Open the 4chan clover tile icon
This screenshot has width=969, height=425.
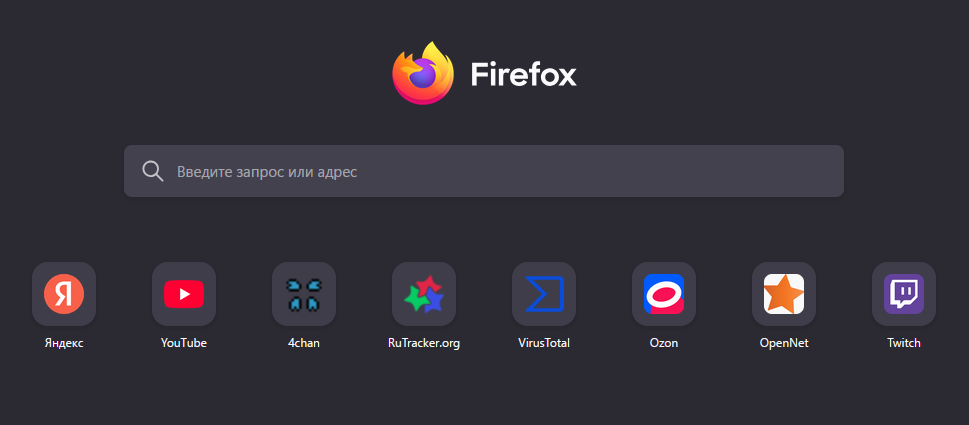(x=304, y=294)
